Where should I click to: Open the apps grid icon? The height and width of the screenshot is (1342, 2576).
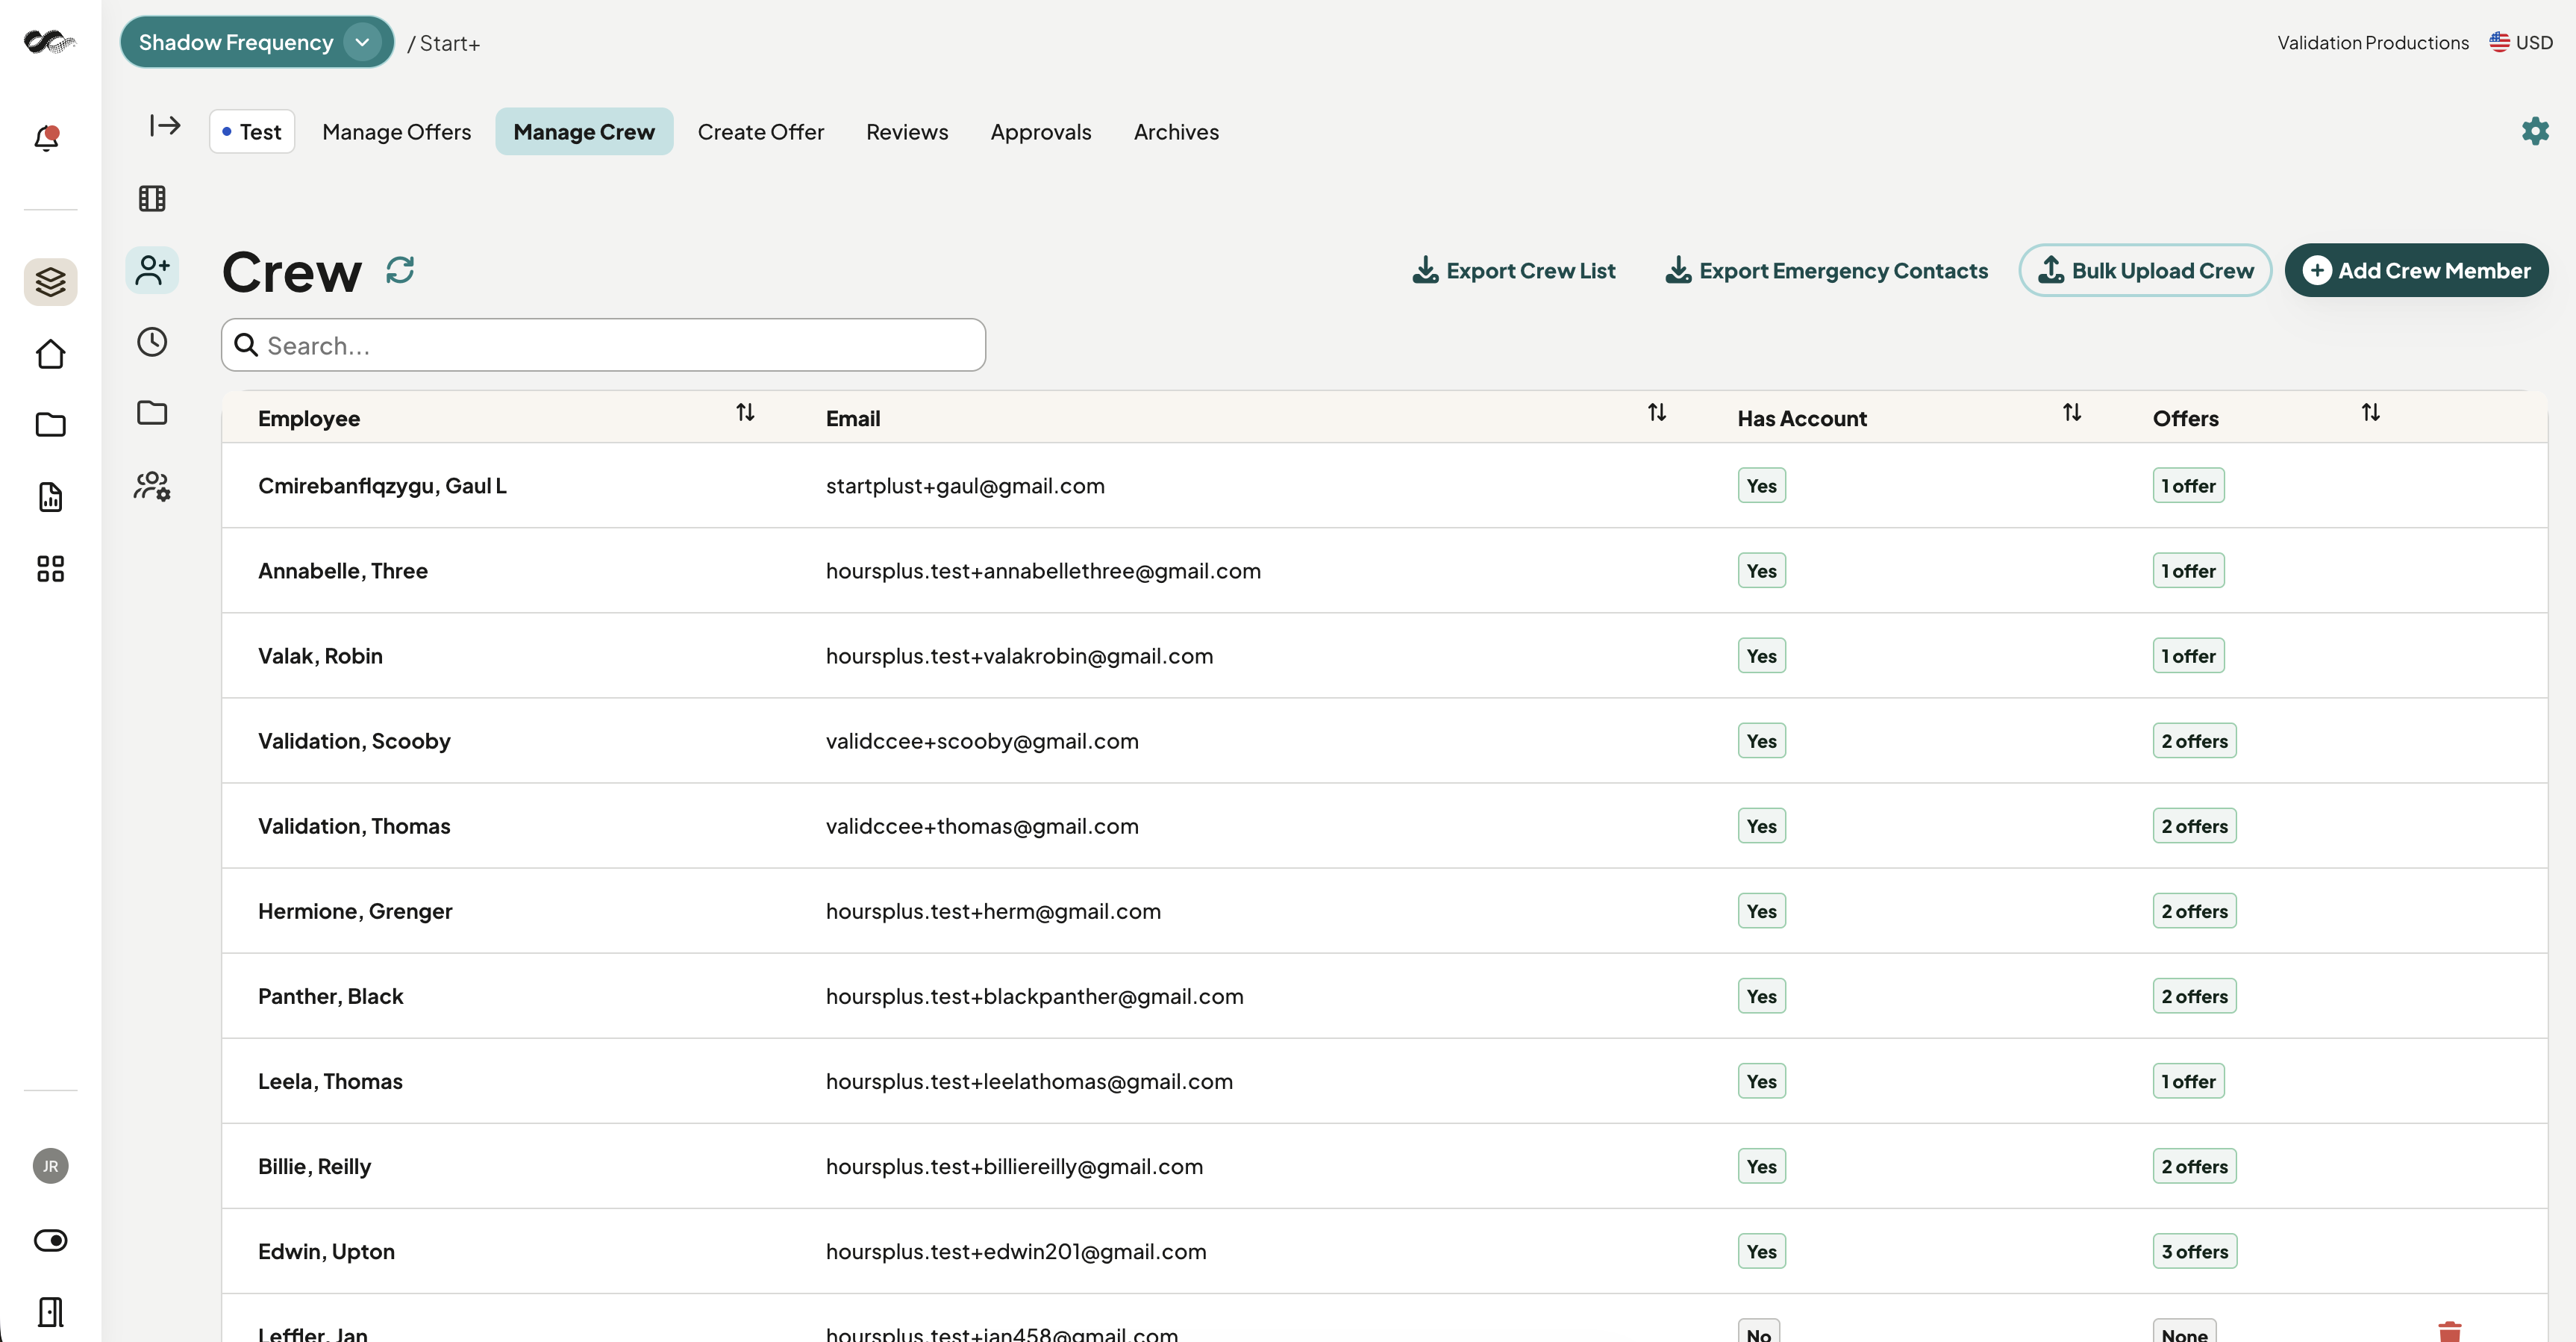point(50,569)
